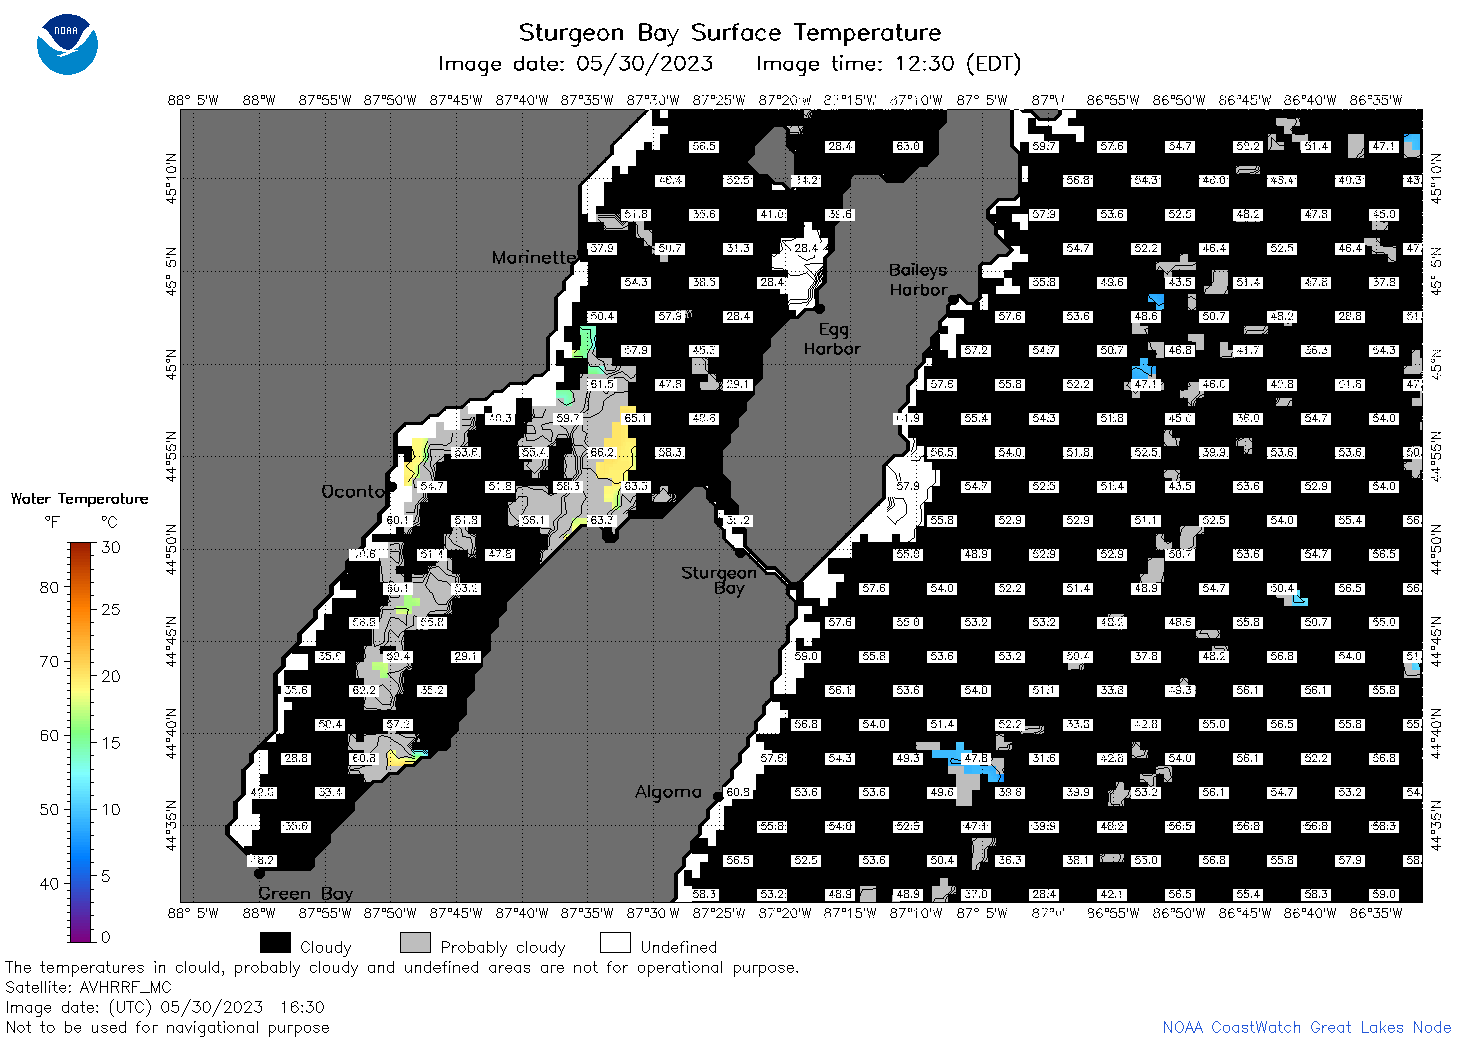Click the Baileys Harbor label
This screenshot has height=1043, width=1462.
918,280
